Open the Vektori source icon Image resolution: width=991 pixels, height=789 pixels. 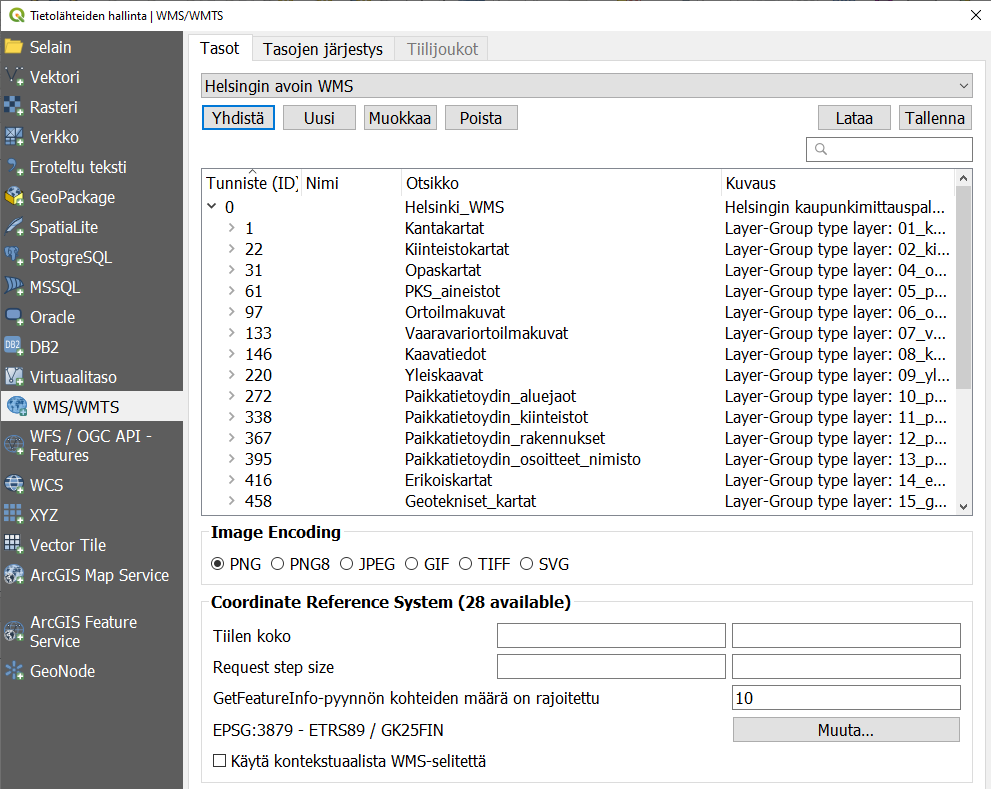pyautogui.click(x=14, y=77)
